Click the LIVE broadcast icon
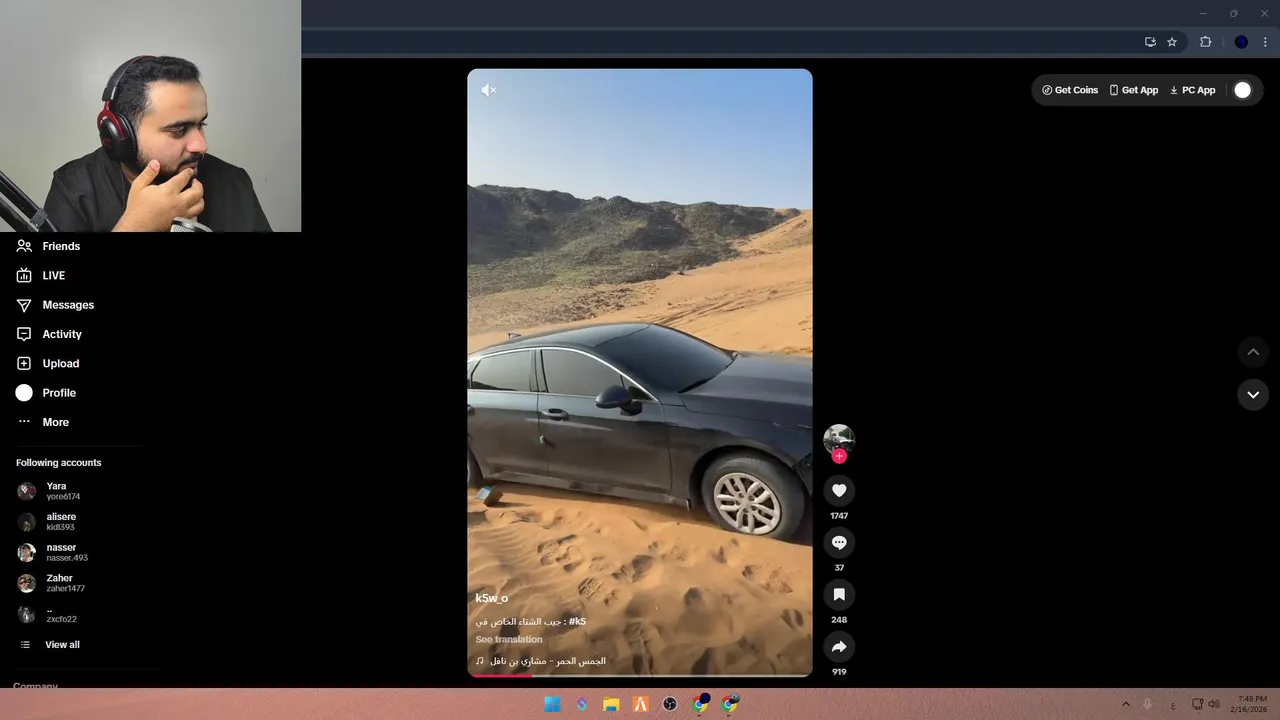The width and height of the screenshot is (1280, 720). pyautogui.click(x=24, y=275)
